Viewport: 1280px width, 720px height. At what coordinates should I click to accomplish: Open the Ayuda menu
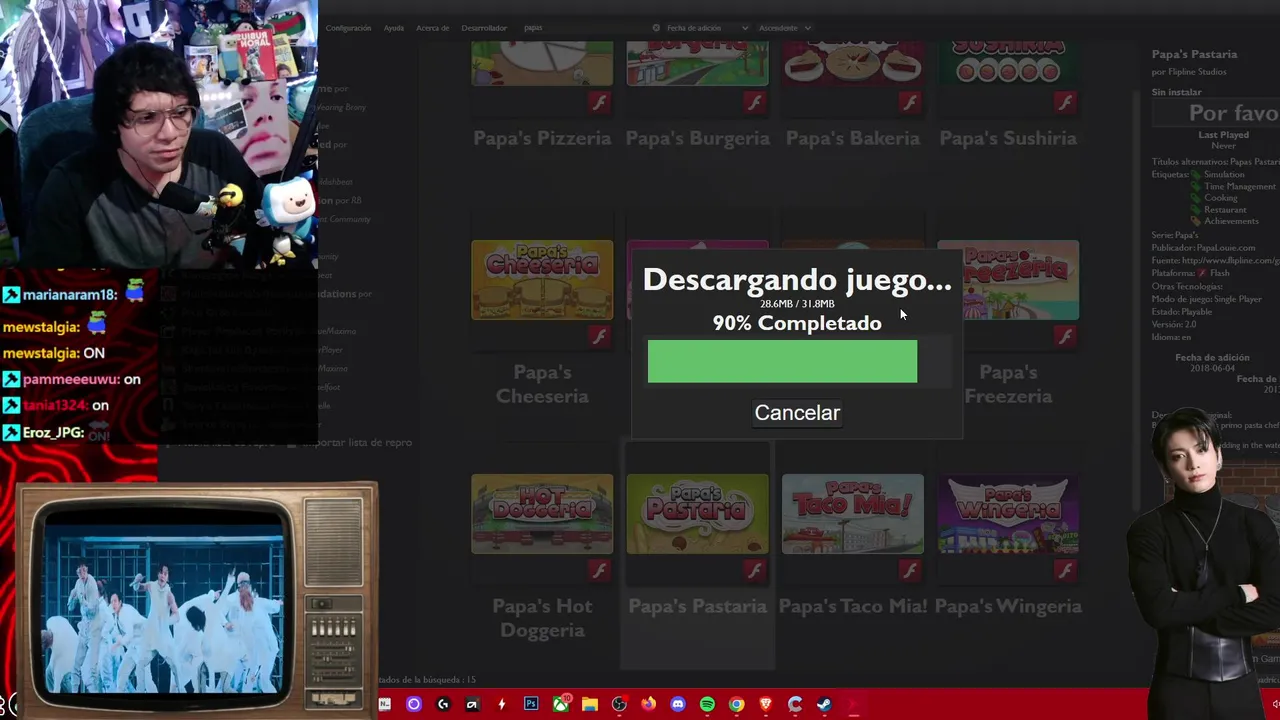pyautogui.click(x=394, y=28)
